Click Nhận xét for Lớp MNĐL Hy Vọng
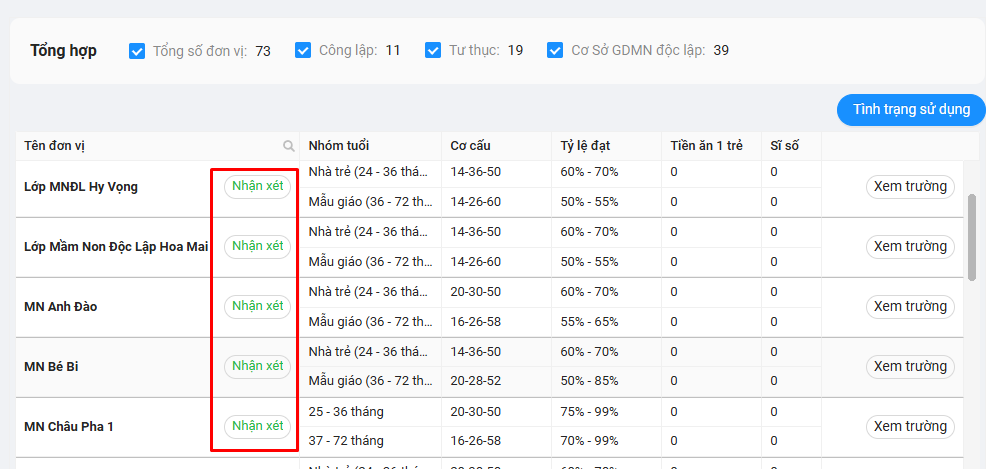 [257, 186]
